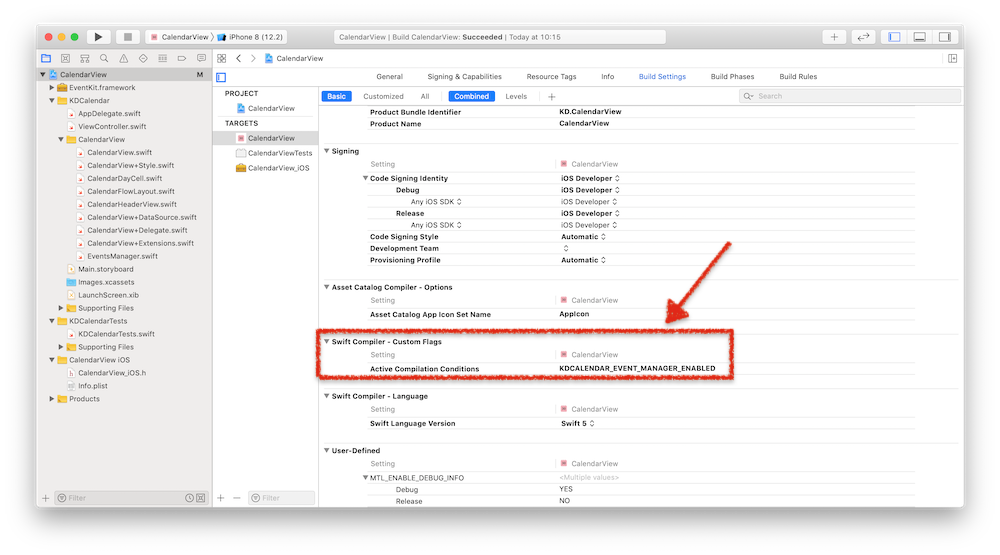Switch to the Build Phases tab
This screenshot has height=555, width=1000.
[732, 77]
